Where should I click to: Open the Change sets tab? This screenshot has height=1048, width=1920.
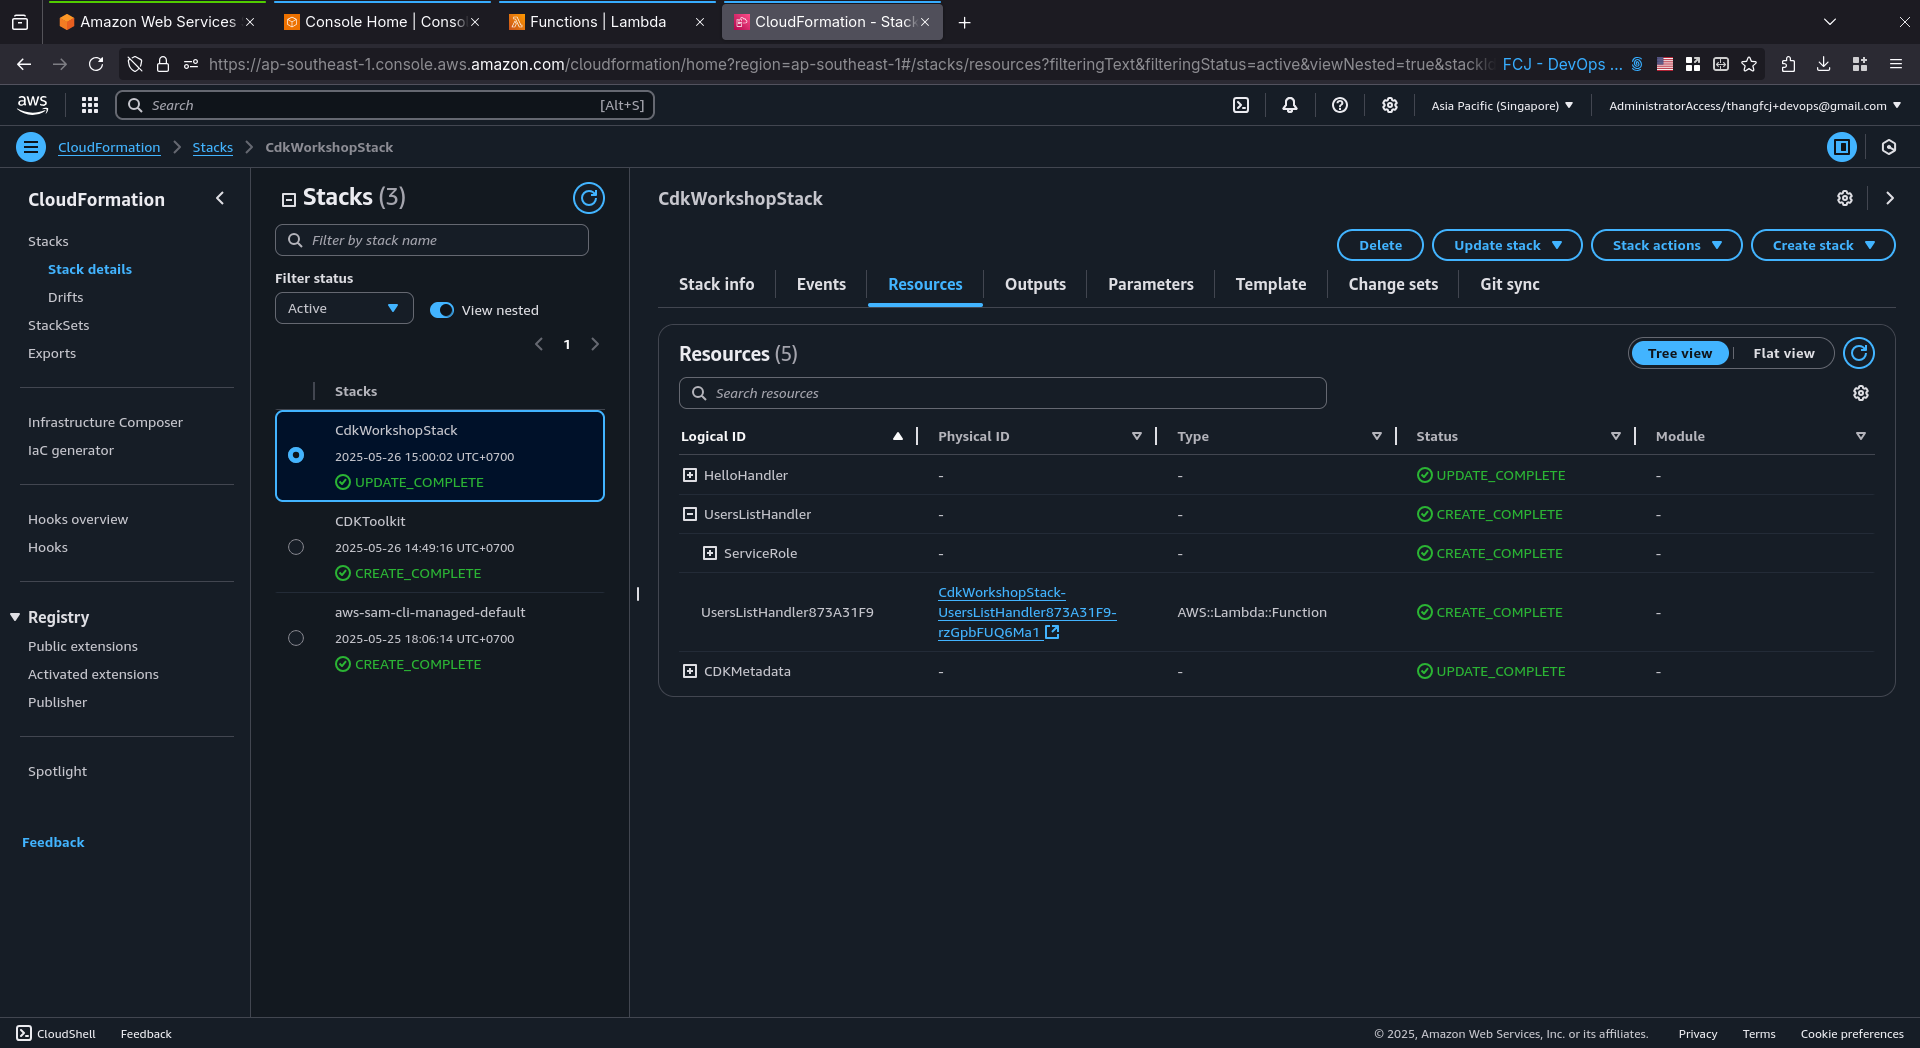pos(1393,284)
